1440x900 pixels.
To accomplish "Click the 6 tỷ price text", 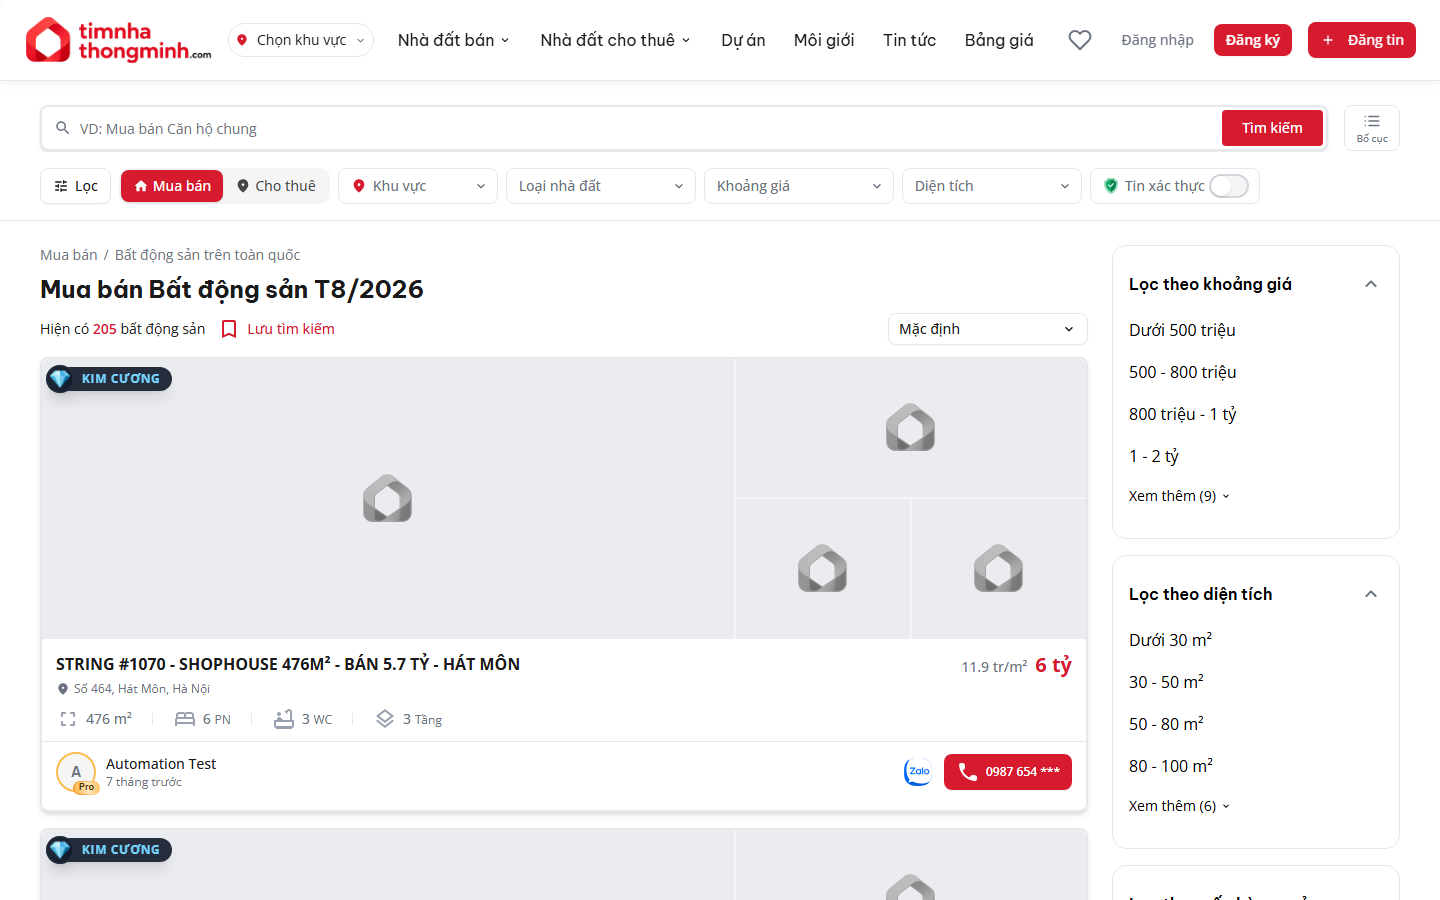I will pyautogui.click(x=1053, y=665).
